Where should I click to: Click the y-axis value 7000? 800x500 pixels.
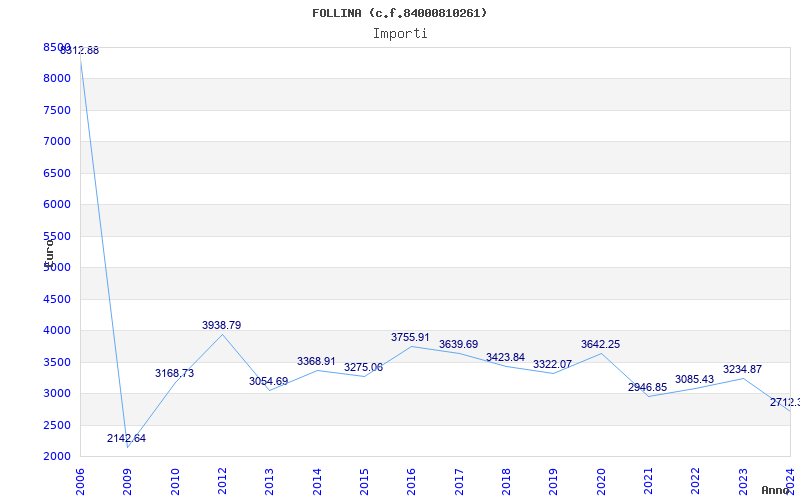57,141
